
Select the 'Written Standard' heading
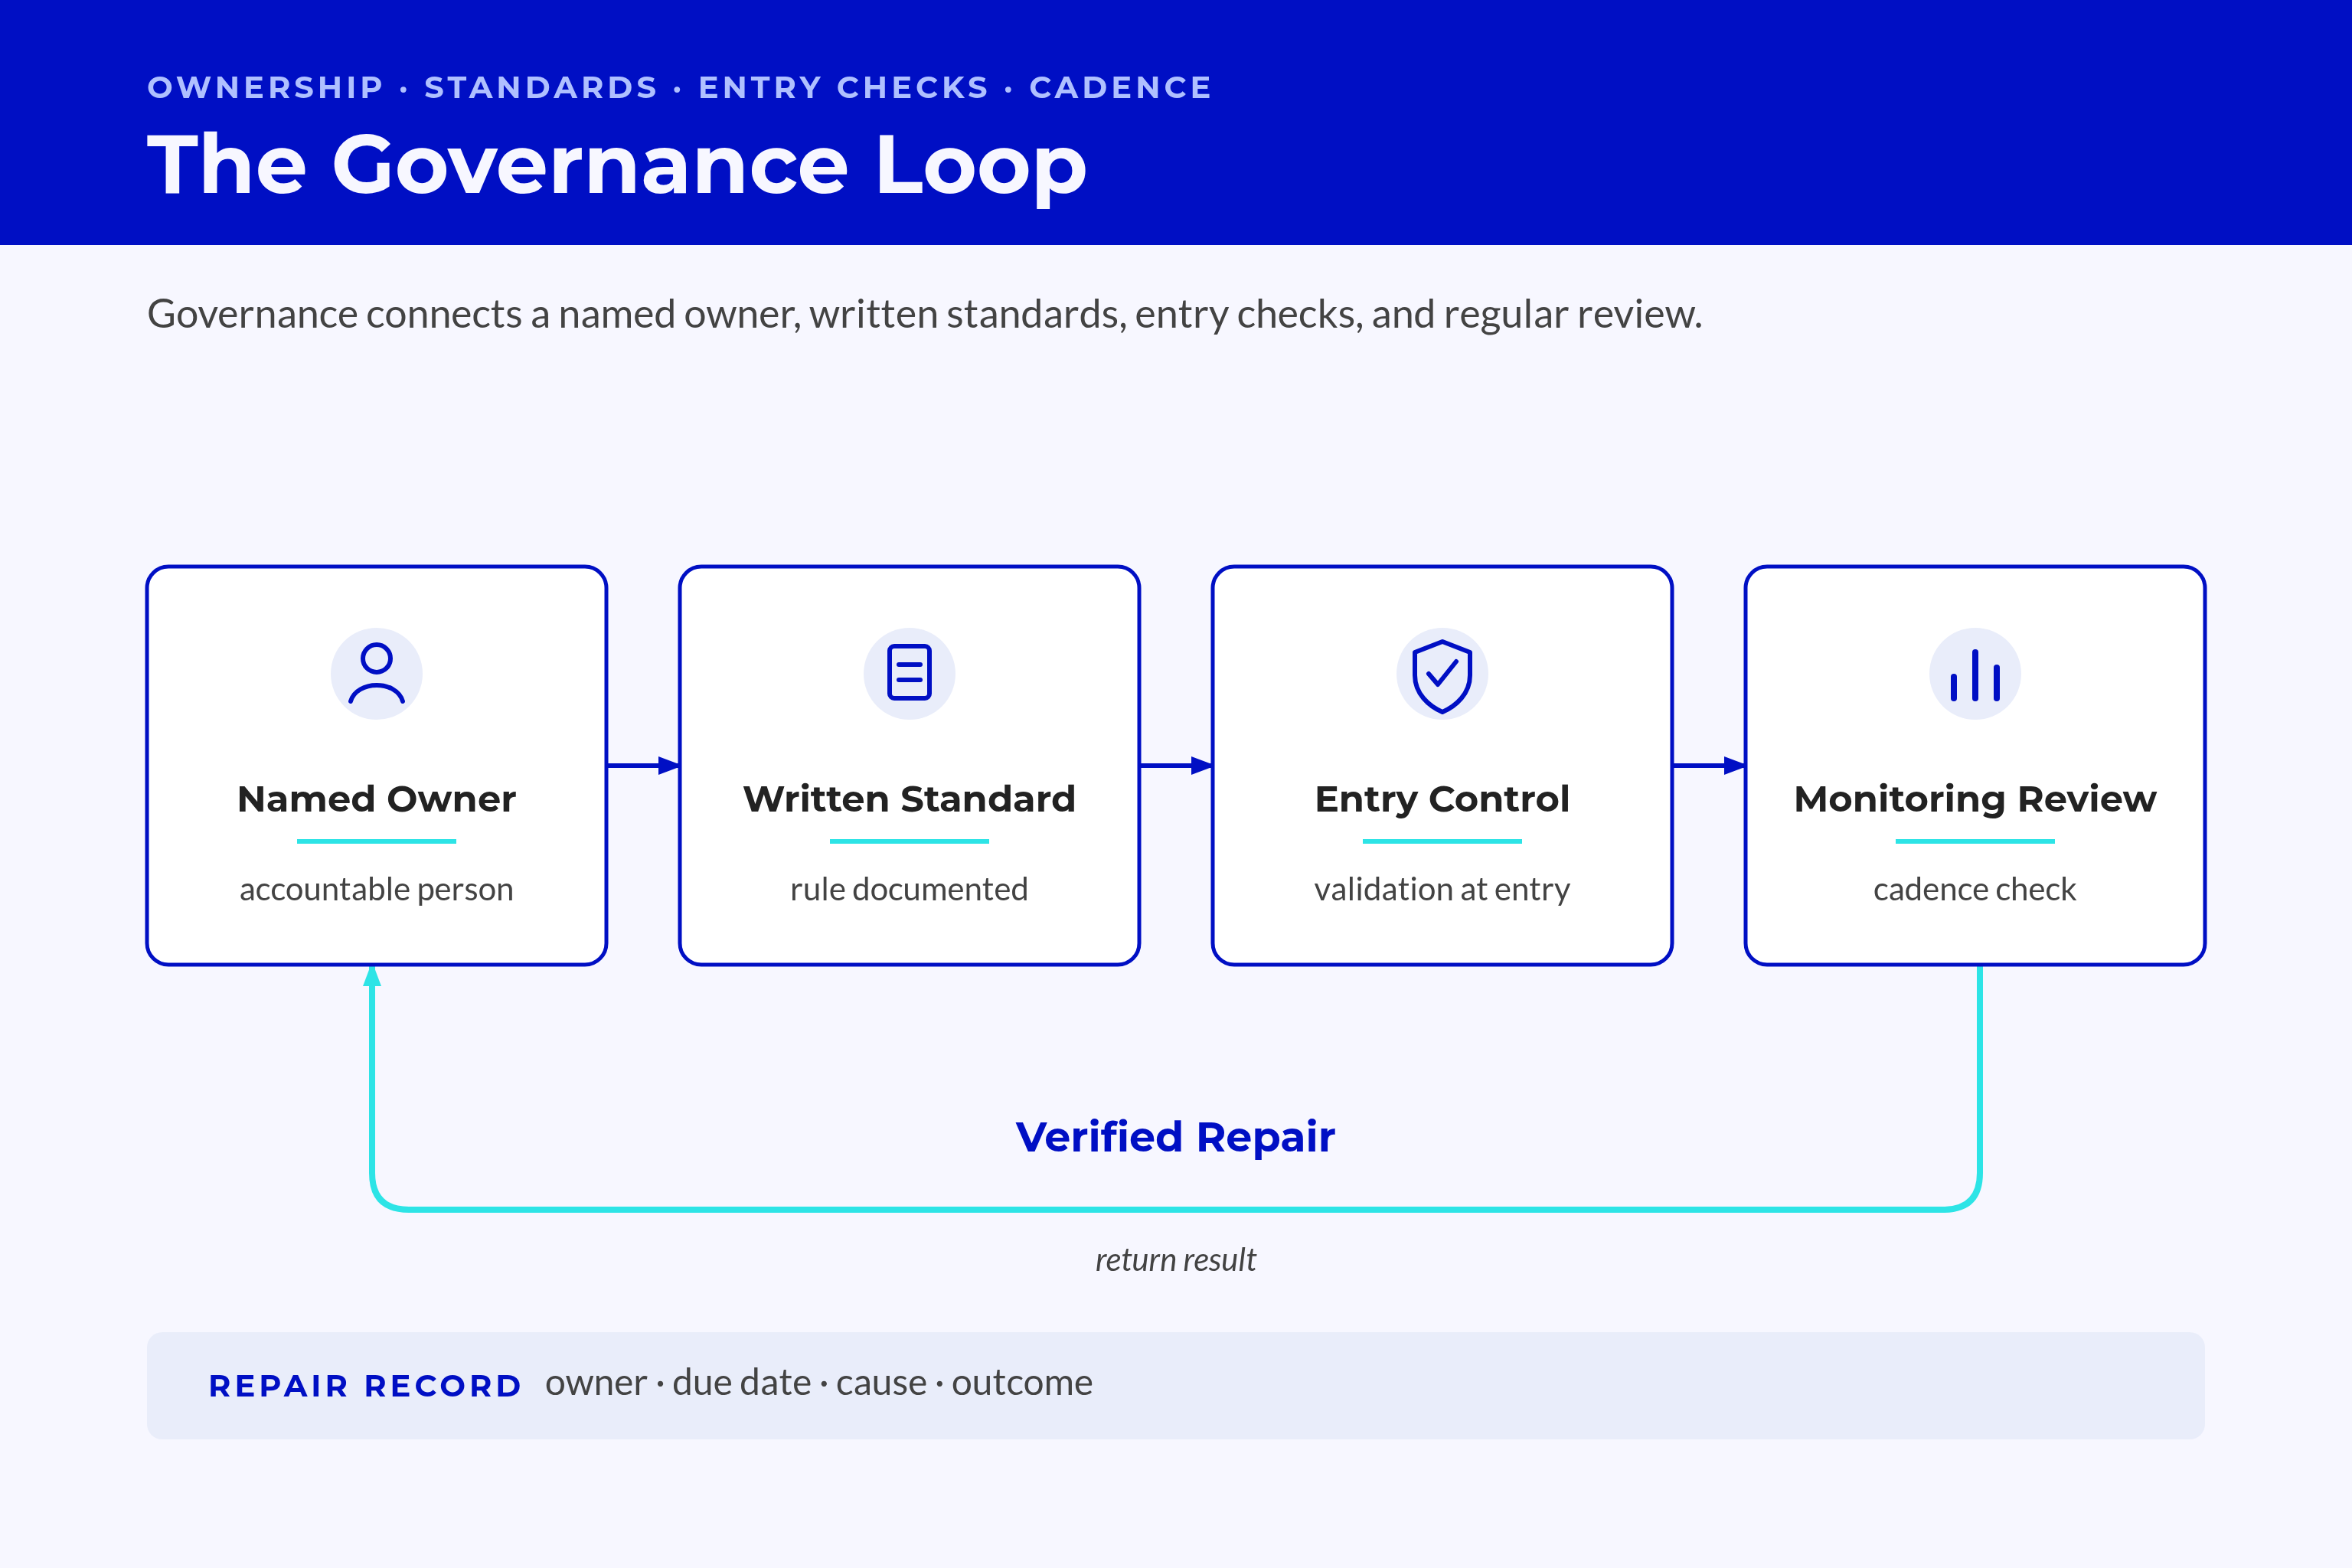(909, 799)
